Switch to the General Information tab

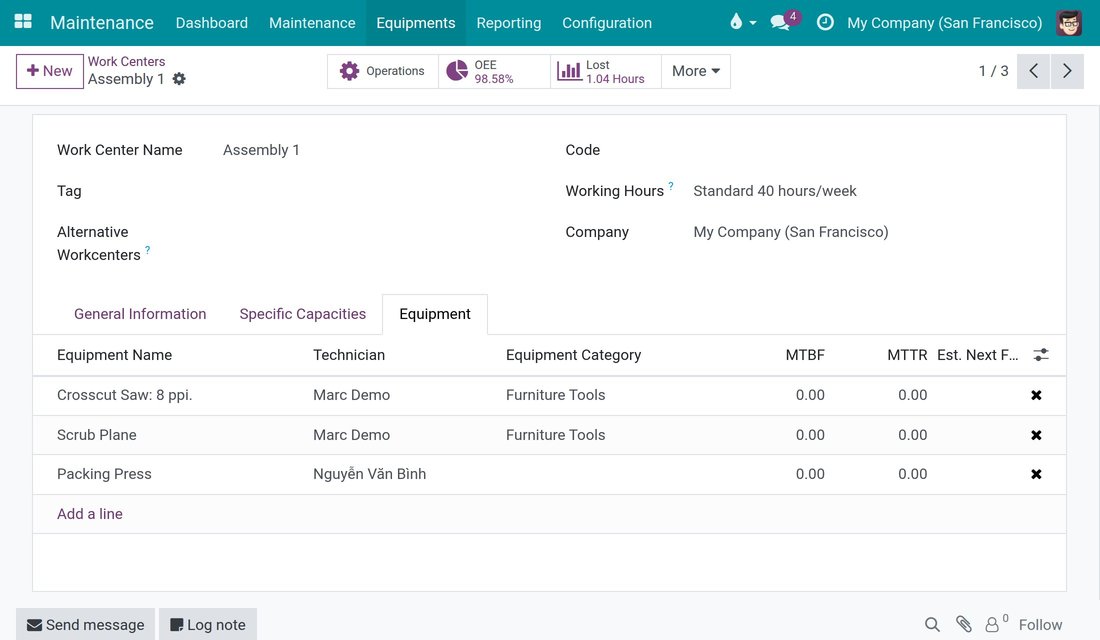click(x=140, y=314)
